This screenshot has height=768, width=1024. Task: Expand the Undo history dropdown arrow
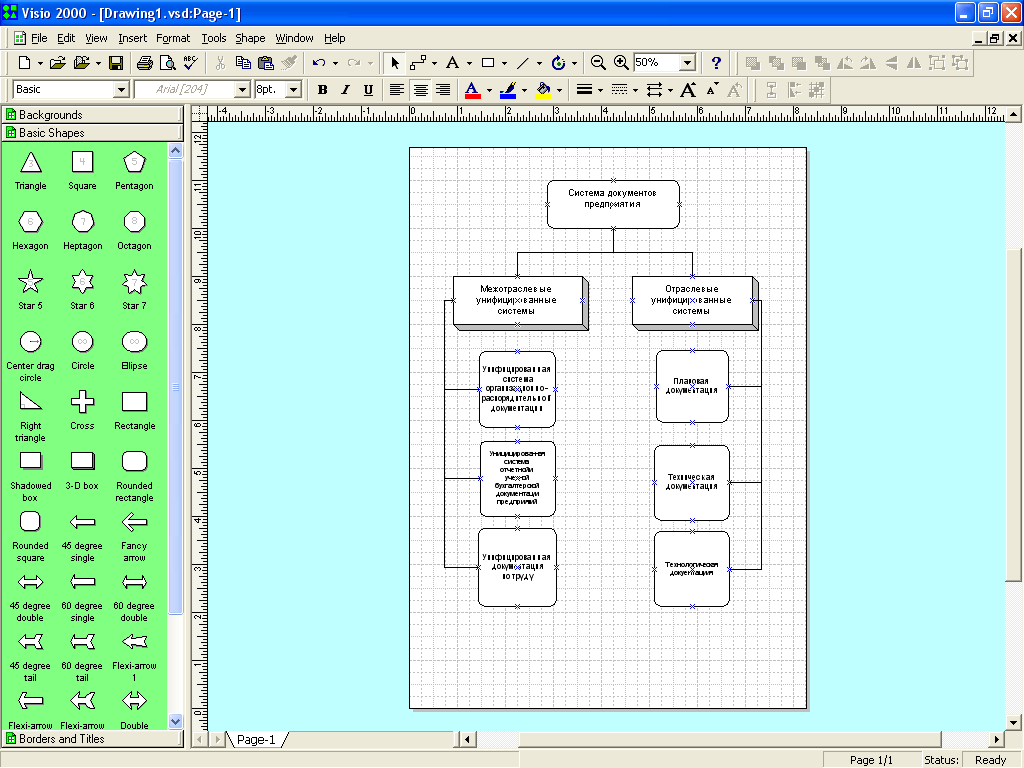pyautogui.click(x=335, y=63)
